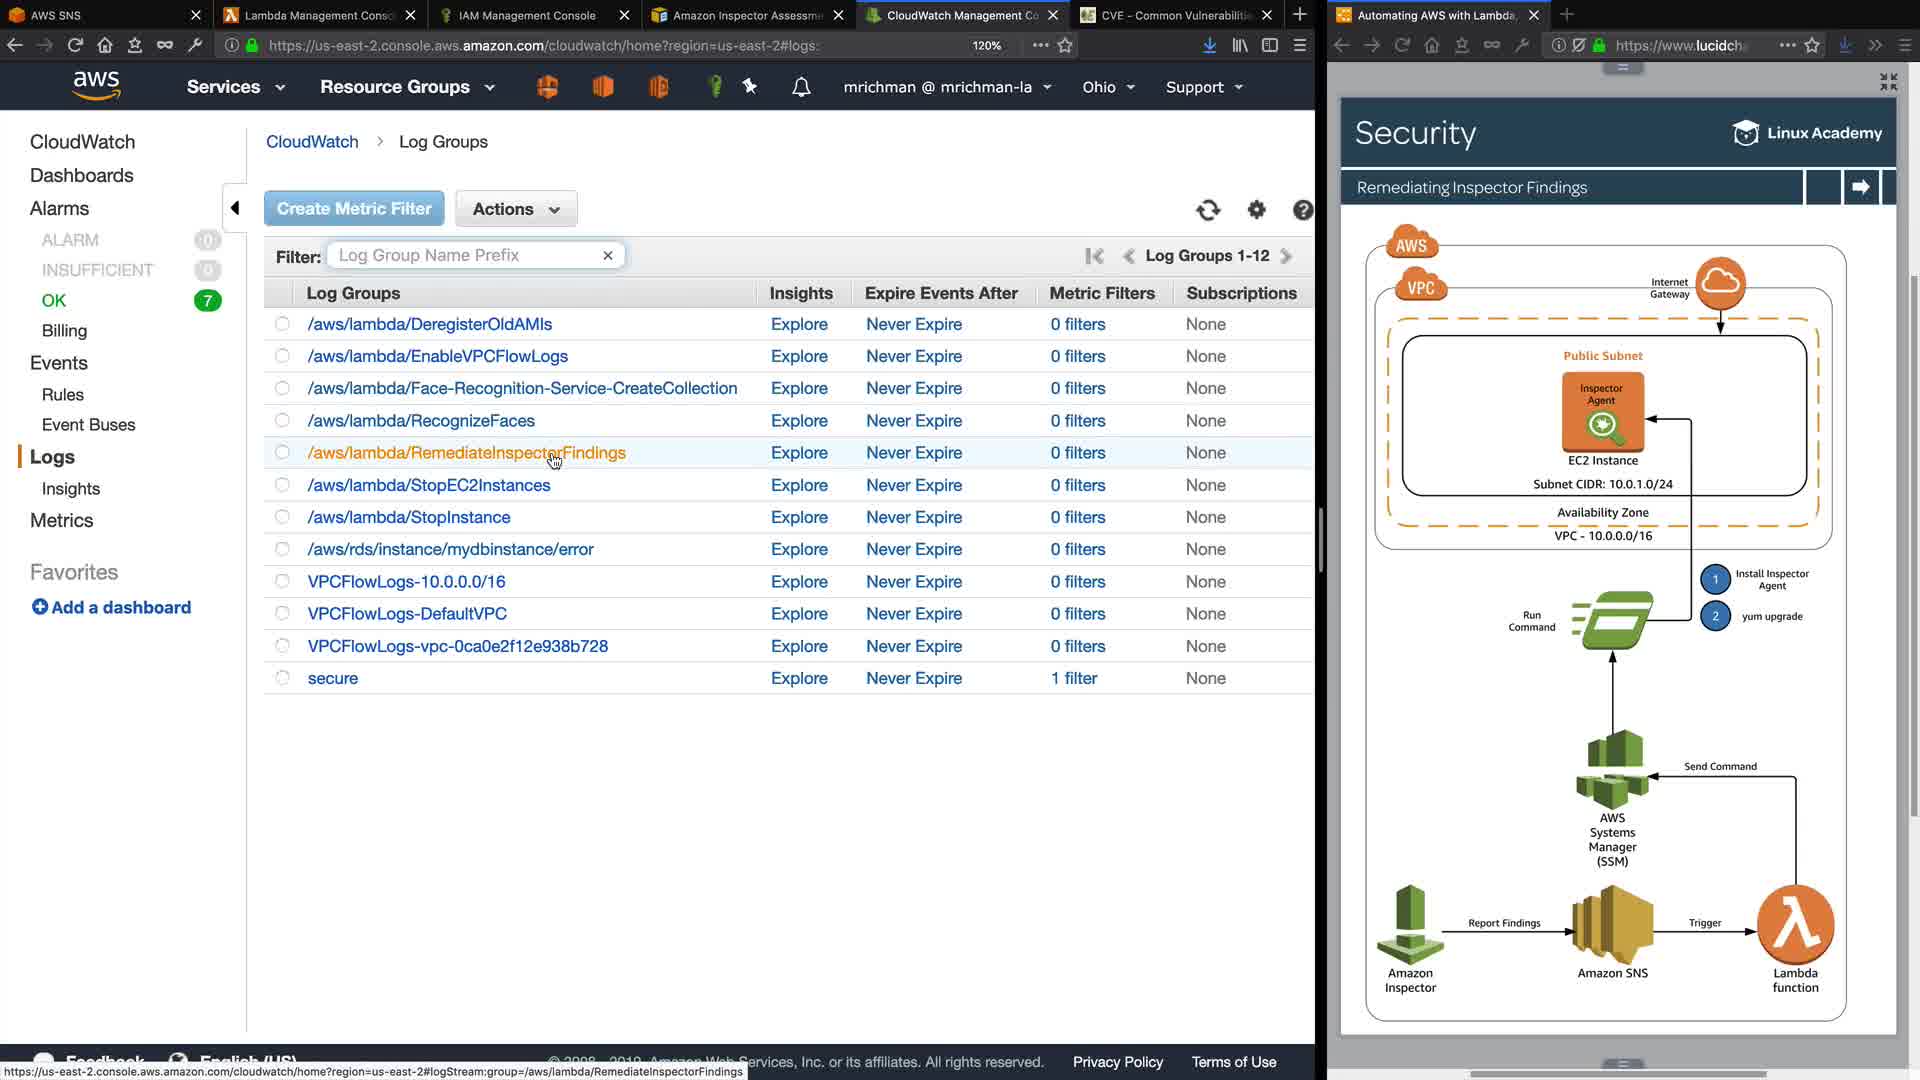The height and width of the screenshot is (1080, 1920).
Task: Collapse the CloudWatch side navigation arrow
Action: point(235,208)
